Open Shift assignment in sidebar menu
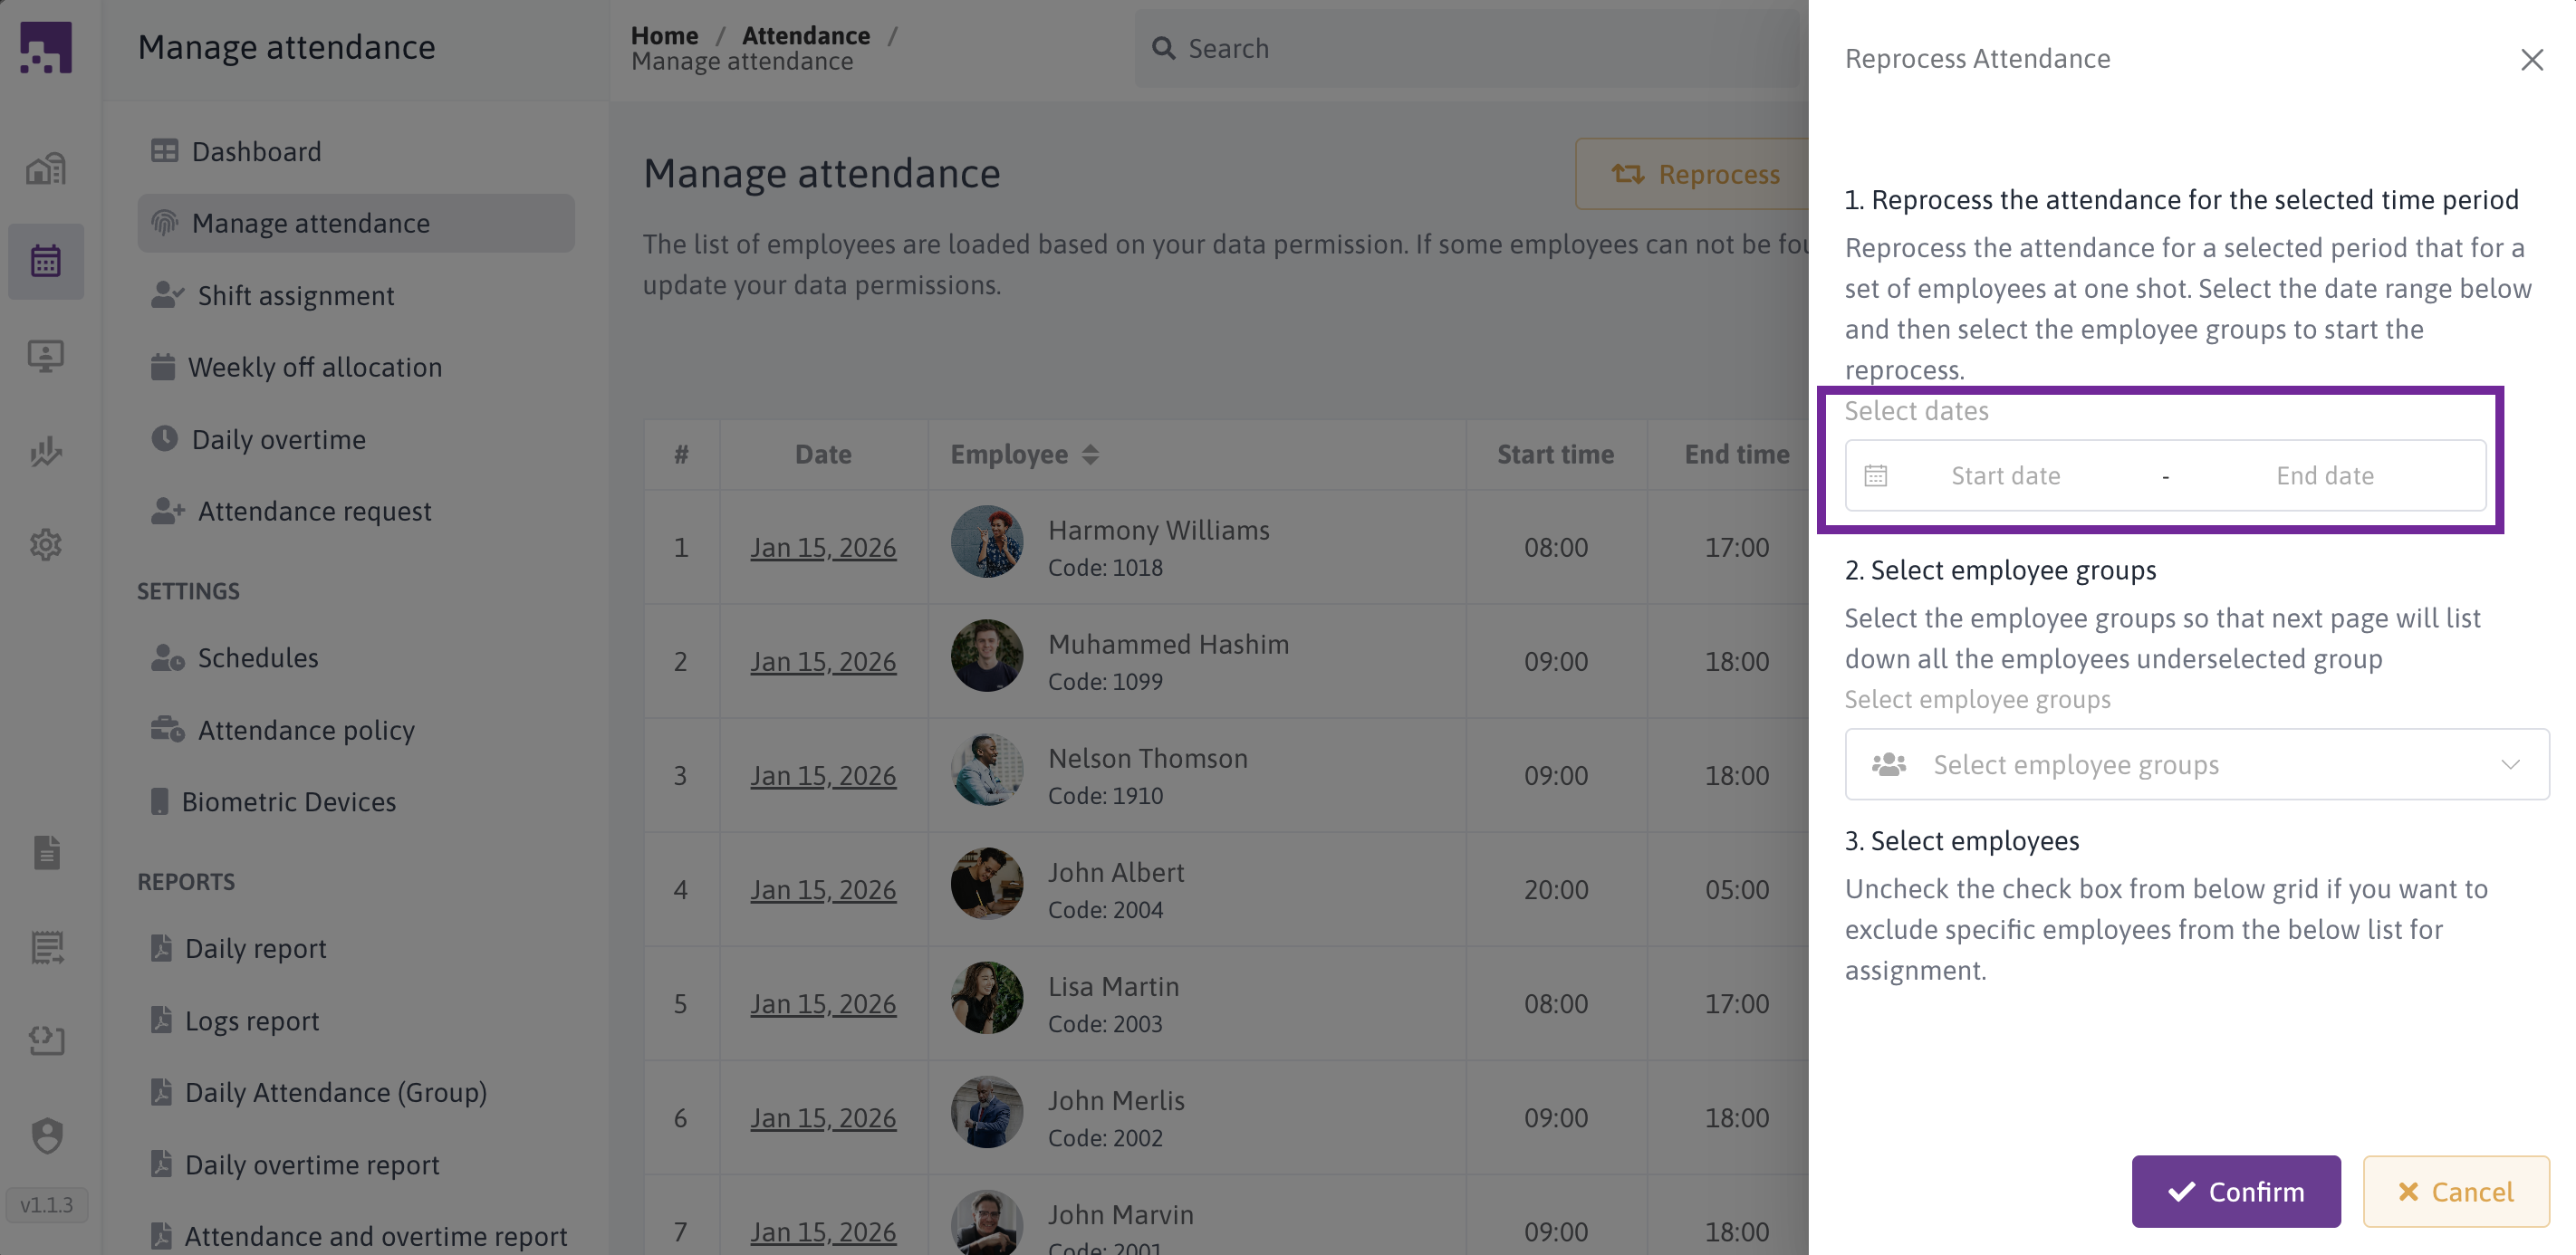2576x1255 pixels. [295, 296]
